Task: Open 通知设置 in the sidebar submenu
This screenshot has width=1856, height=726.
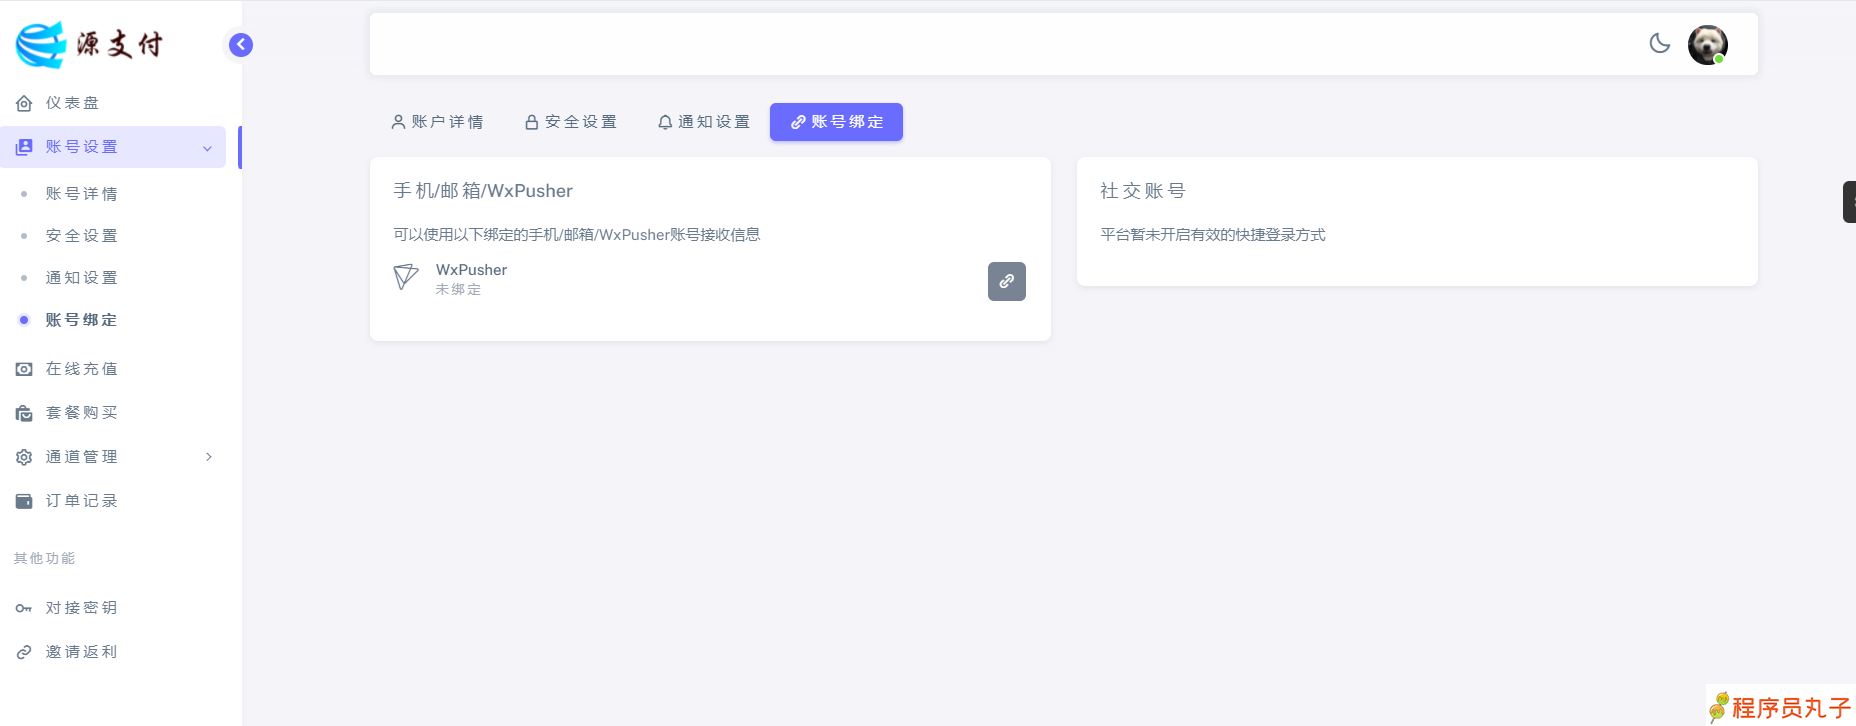Action: (x=113, y=278)
